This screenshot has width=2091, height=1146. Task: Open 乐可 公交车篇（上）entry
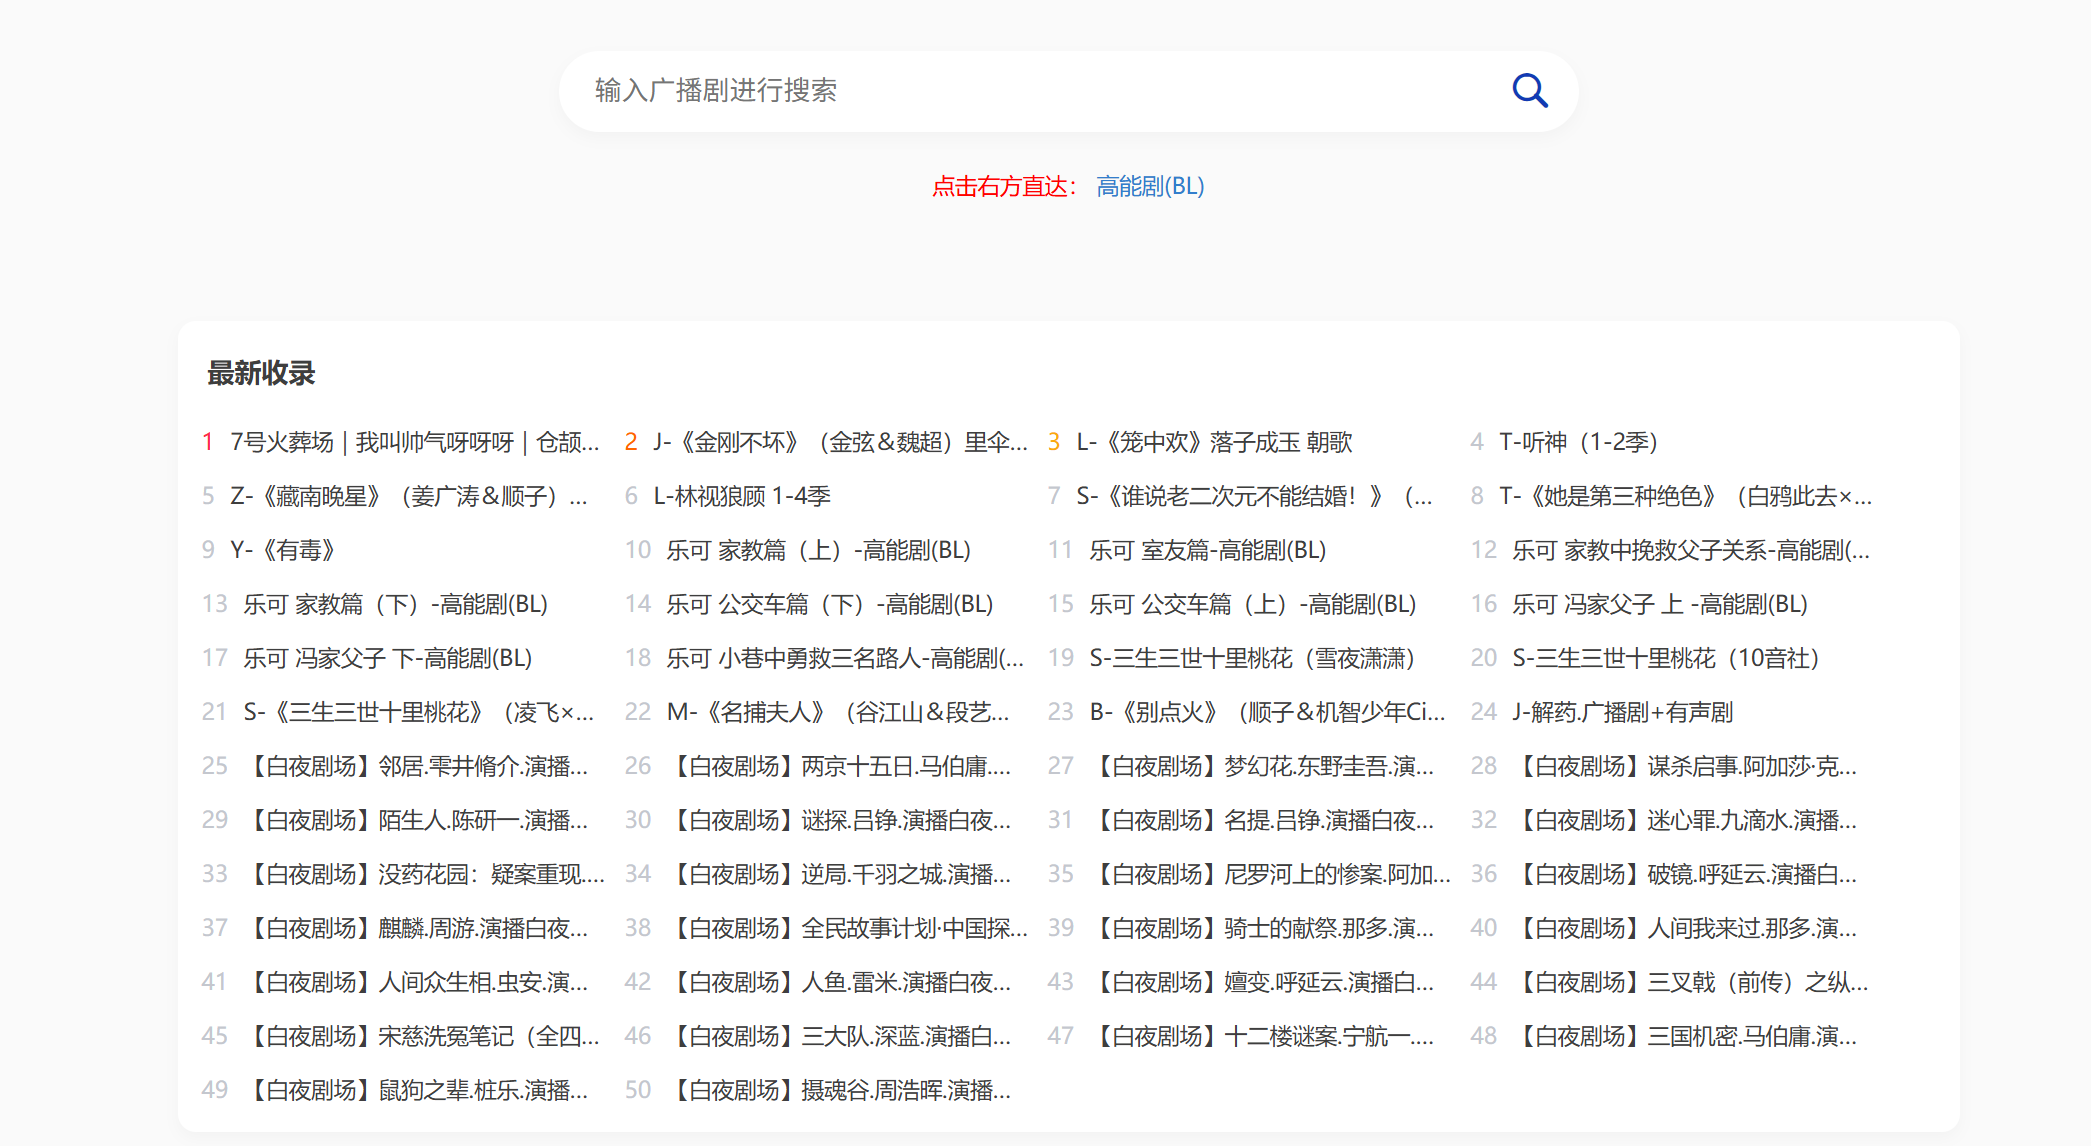click(x=1252, y=604)
